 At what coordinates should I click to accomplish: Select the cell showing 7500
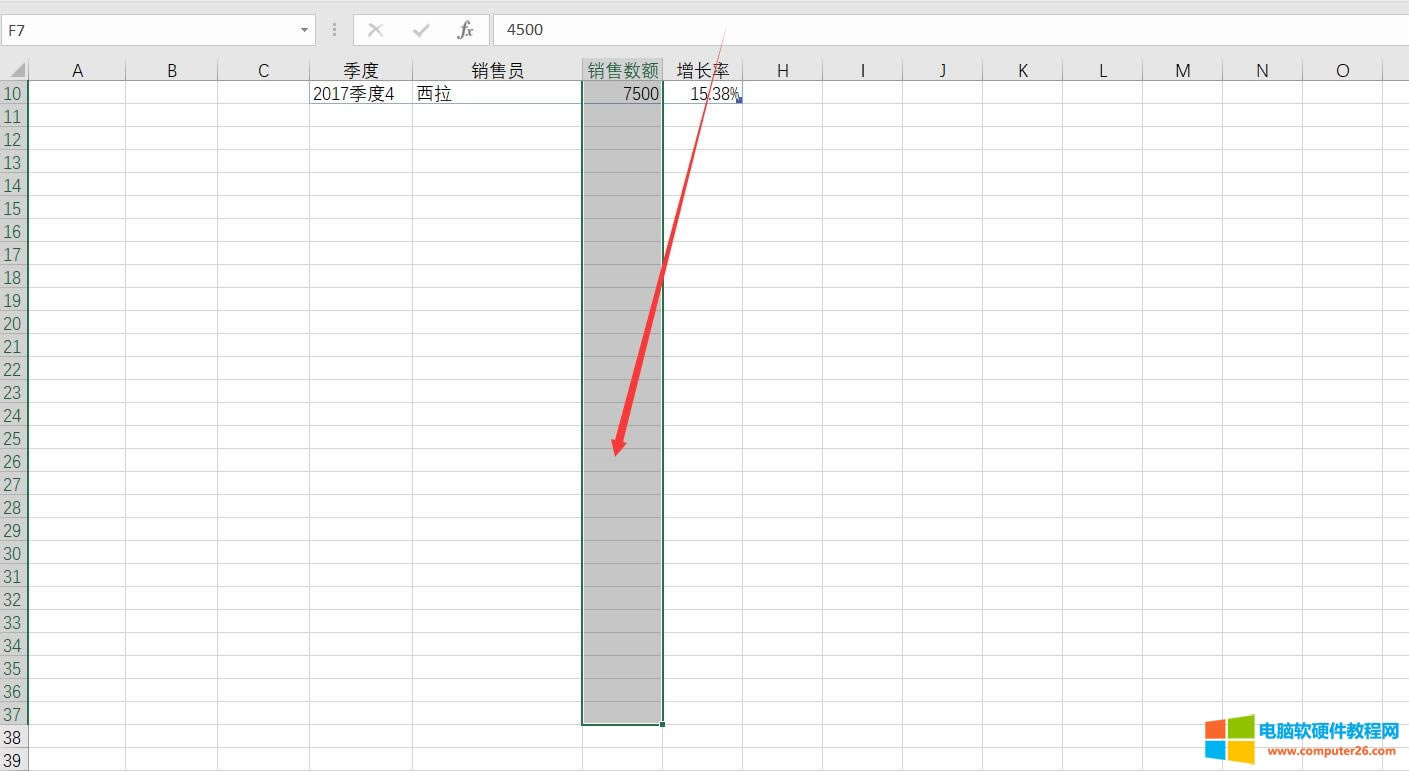[640, 93]
